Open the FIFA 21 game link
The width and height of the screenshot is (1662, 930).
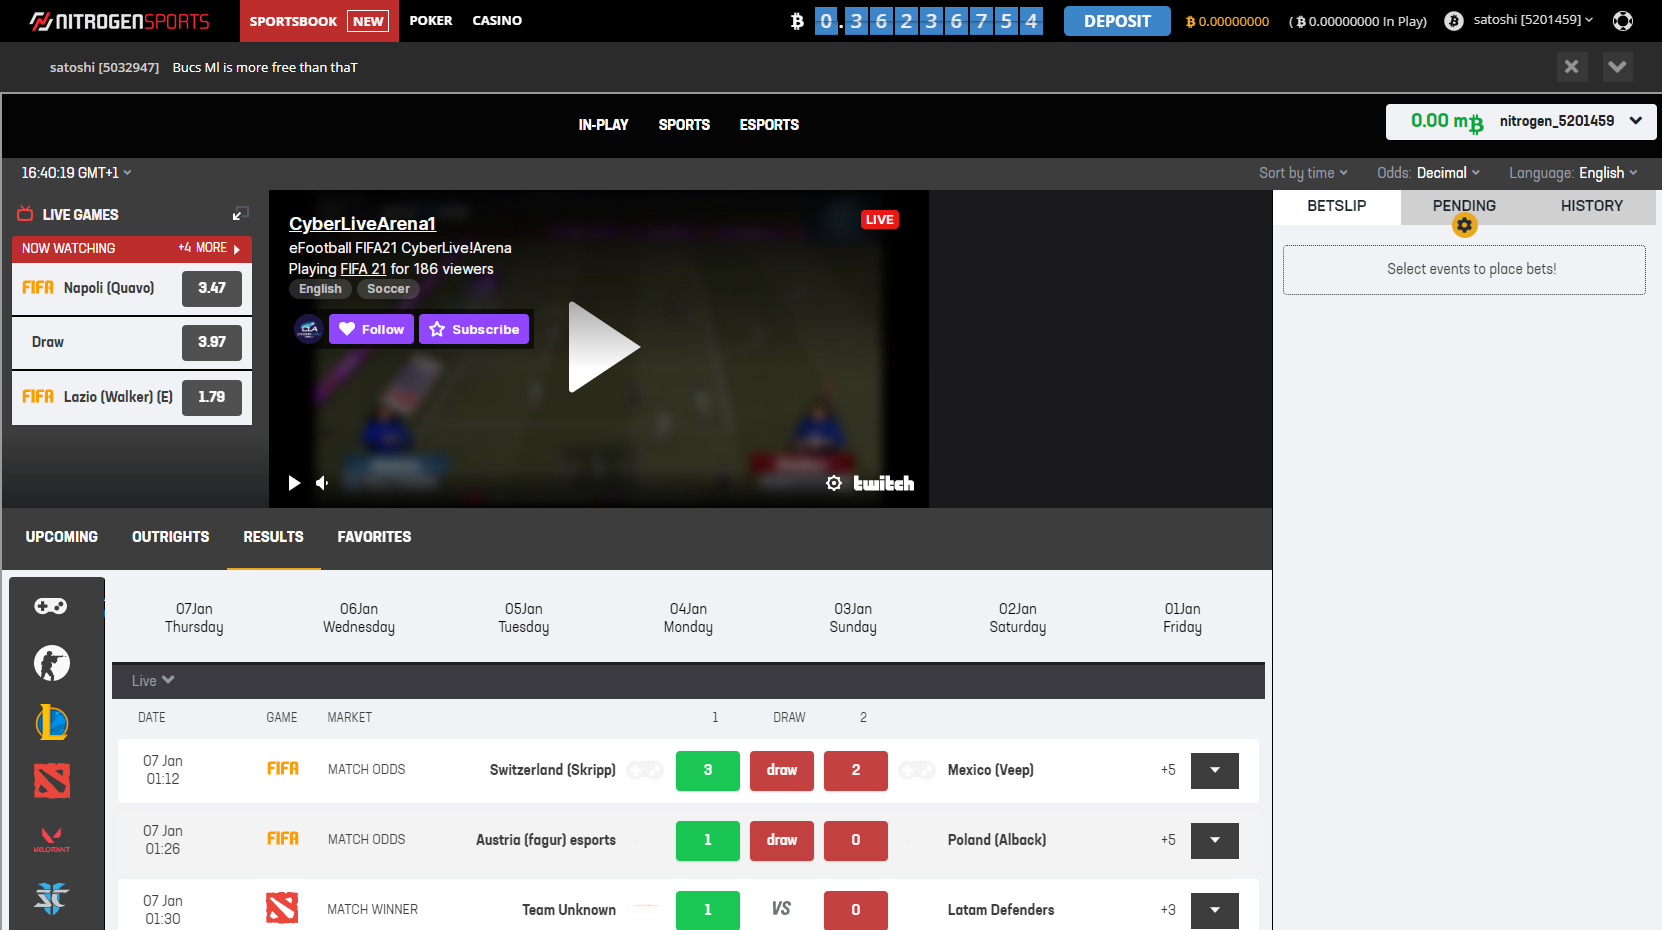pyautogui.click(x=363, y=269)
